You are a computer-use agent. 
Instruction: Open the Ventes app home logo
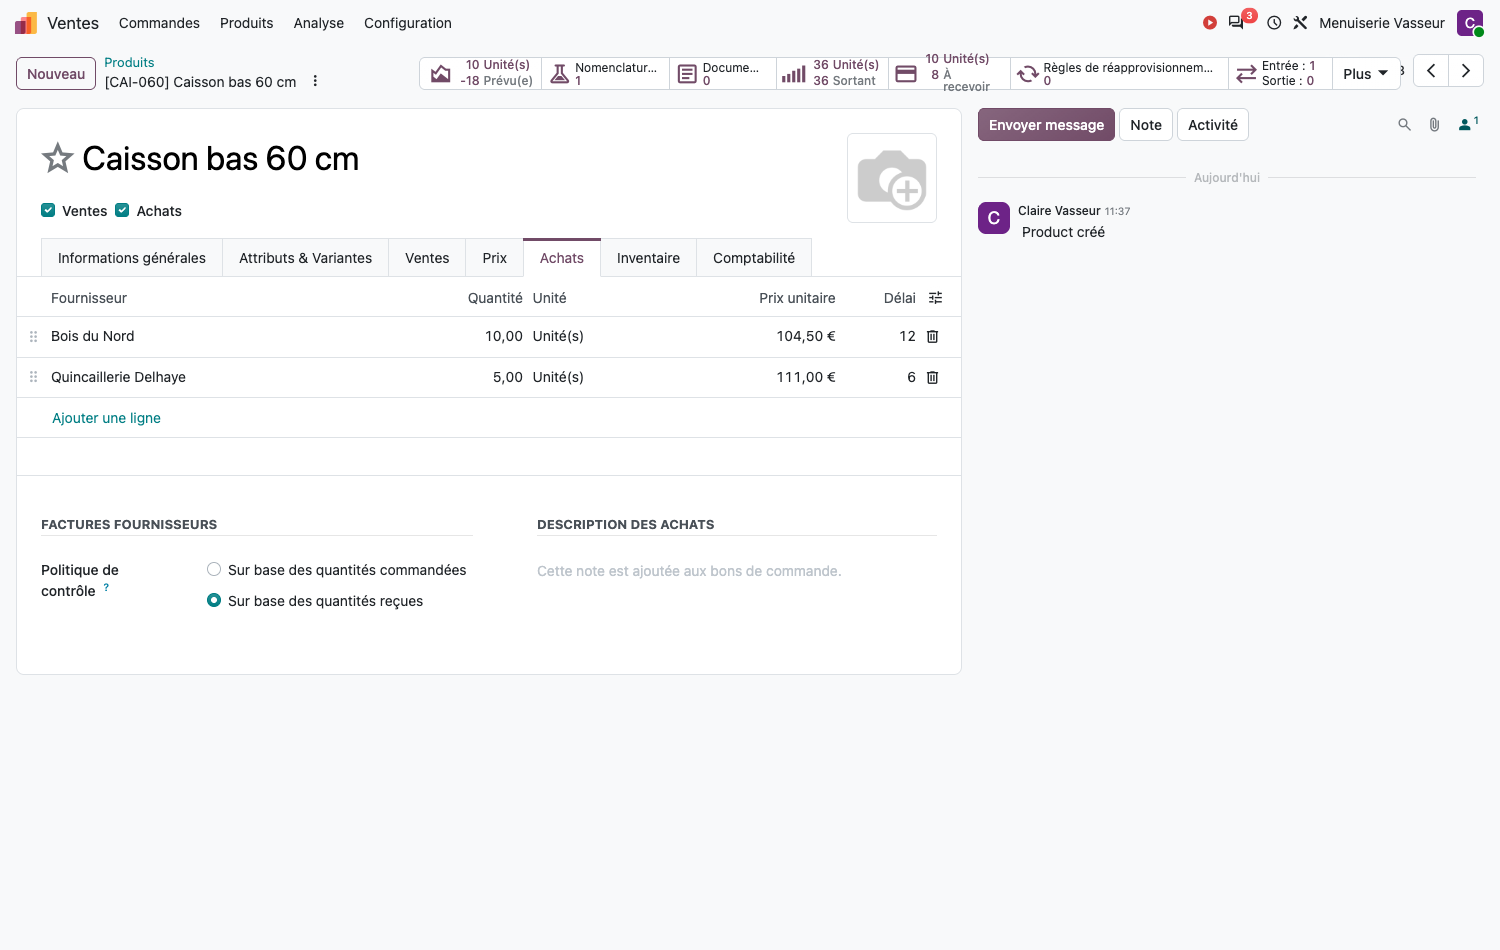[x=26, y=23]
